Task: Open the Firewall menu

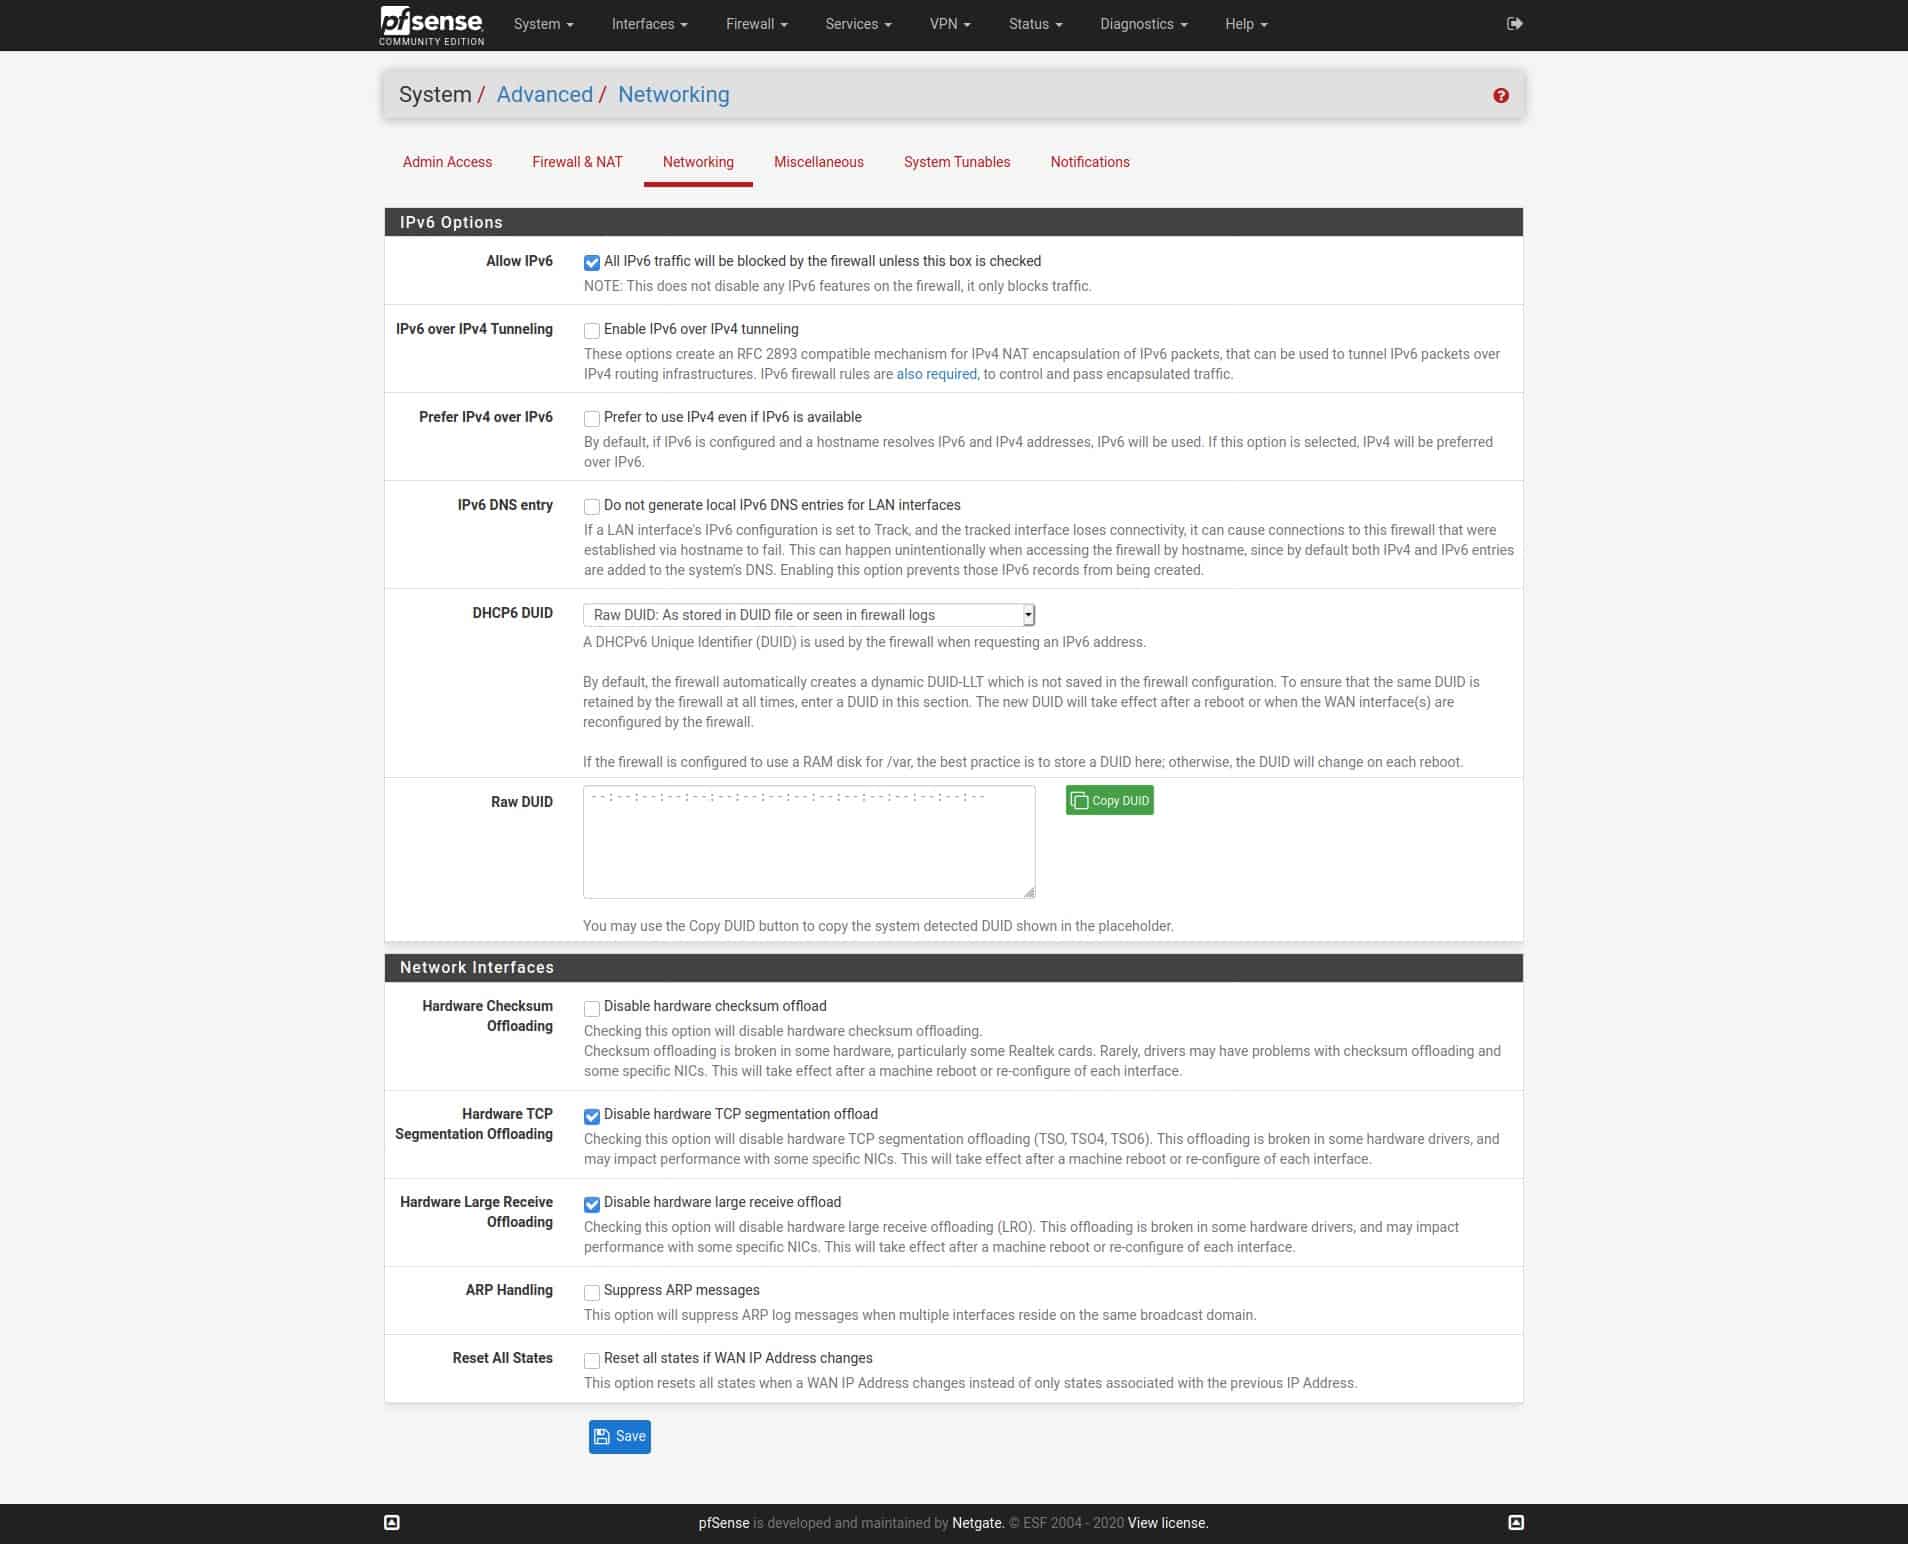Action: [x=756, y=24]
